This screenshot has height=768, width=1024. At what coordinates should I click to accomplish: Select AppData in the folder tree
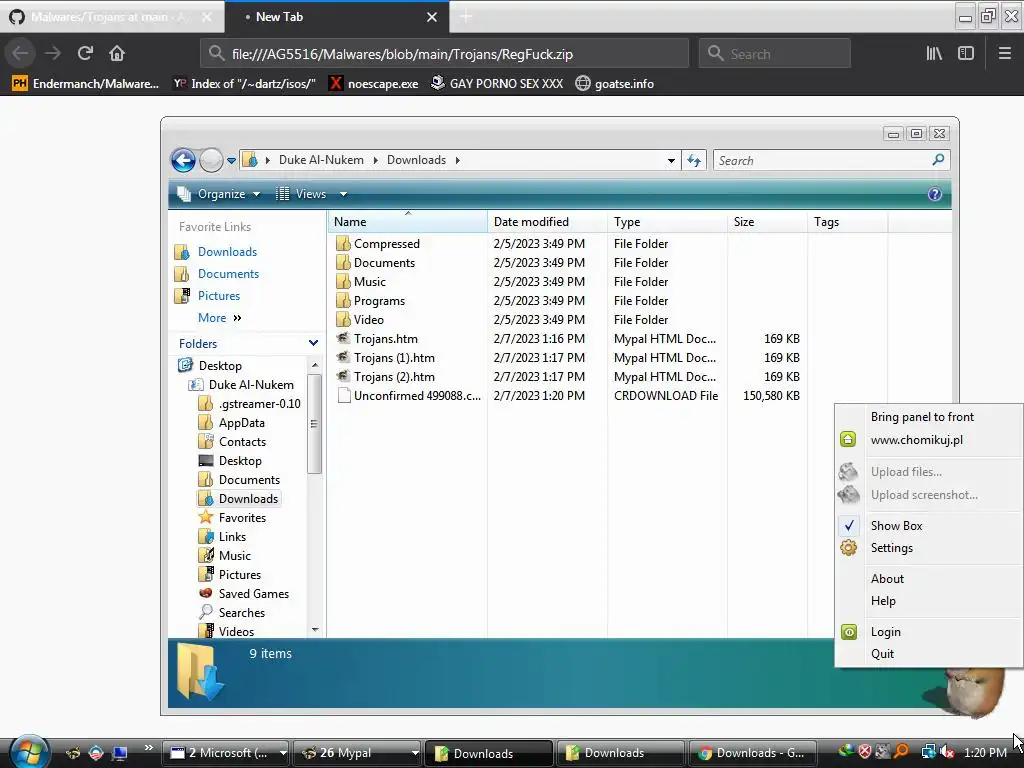coord(241,423)
